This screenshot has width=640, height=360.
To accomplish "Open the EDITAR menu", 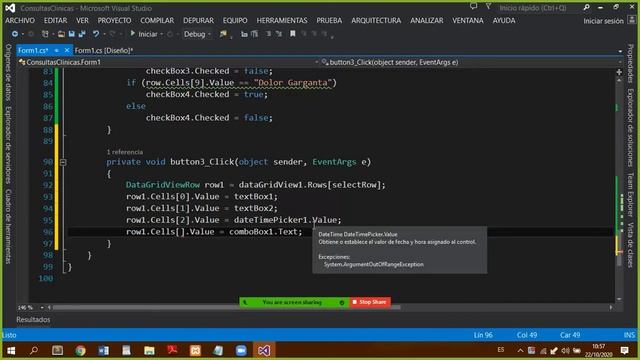I will tap(56, 20).
